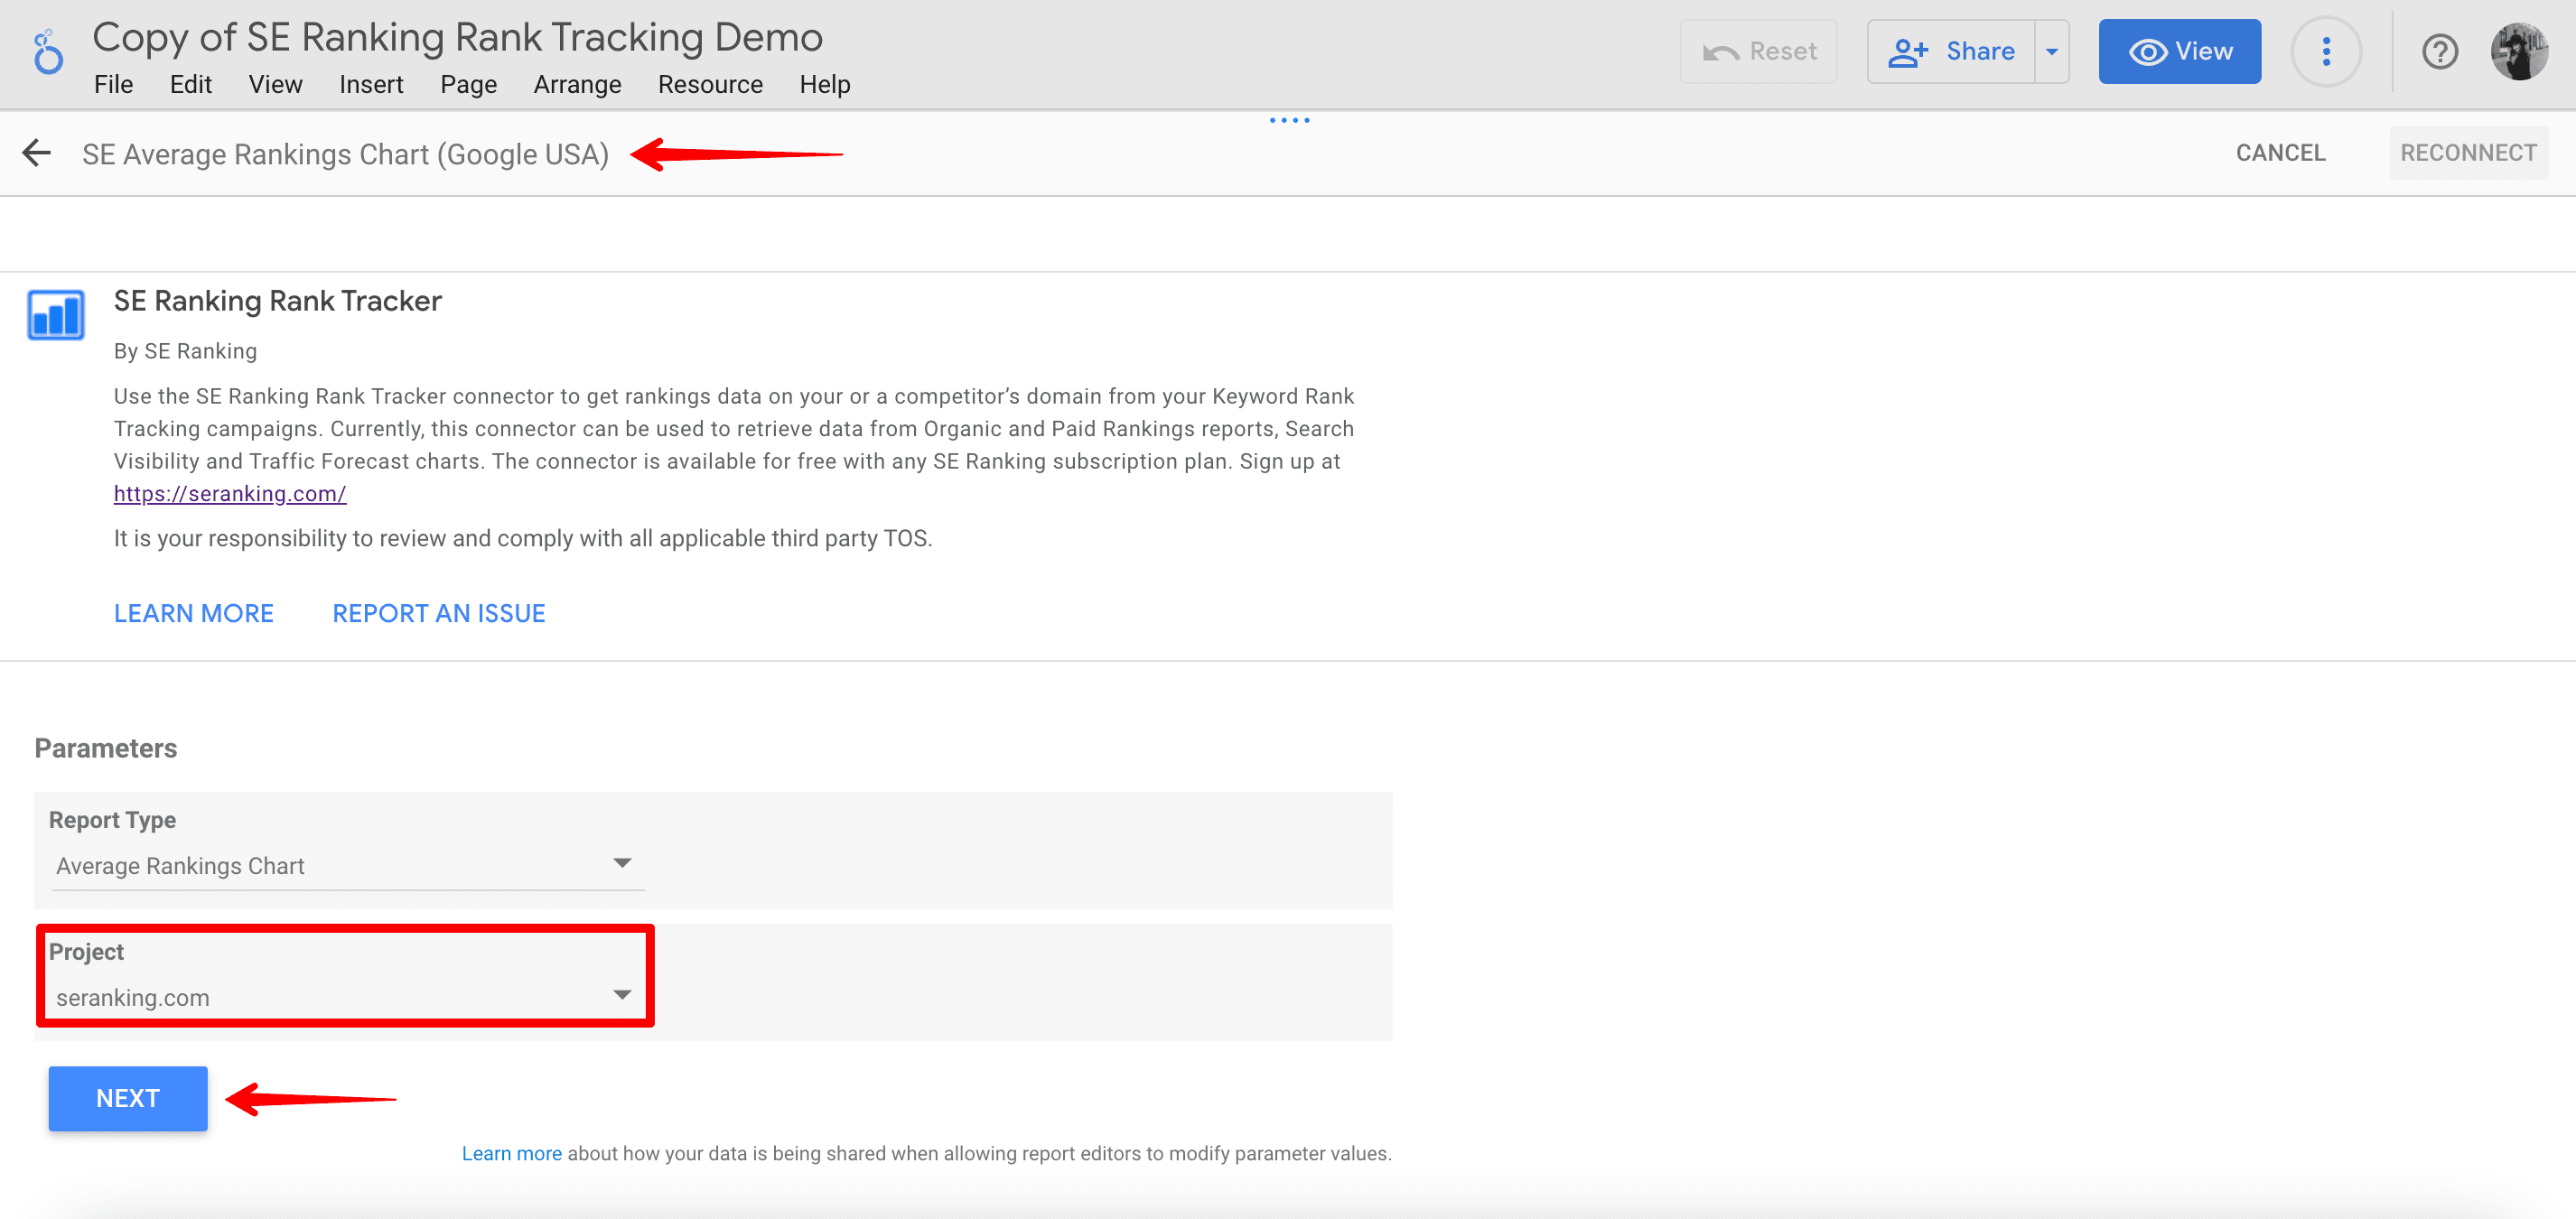
Task: Click the data source name SE Average Rankings Chart
Action: (x=345, y=154)
